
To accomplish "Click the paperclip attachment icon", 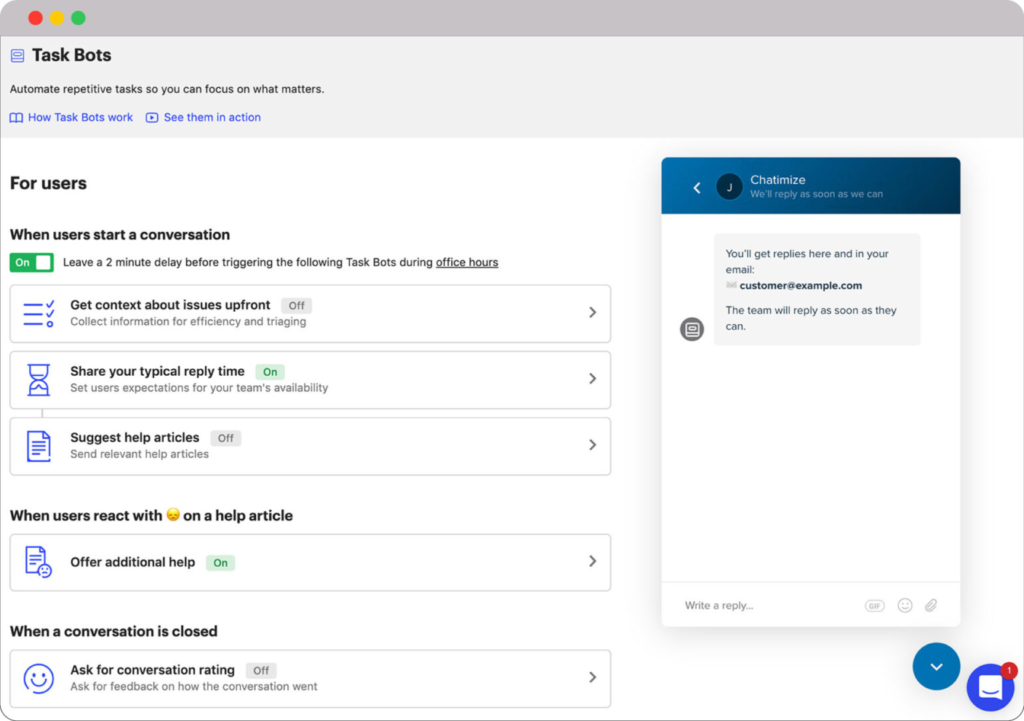I will pyautogui.click(x=930, y=605).
